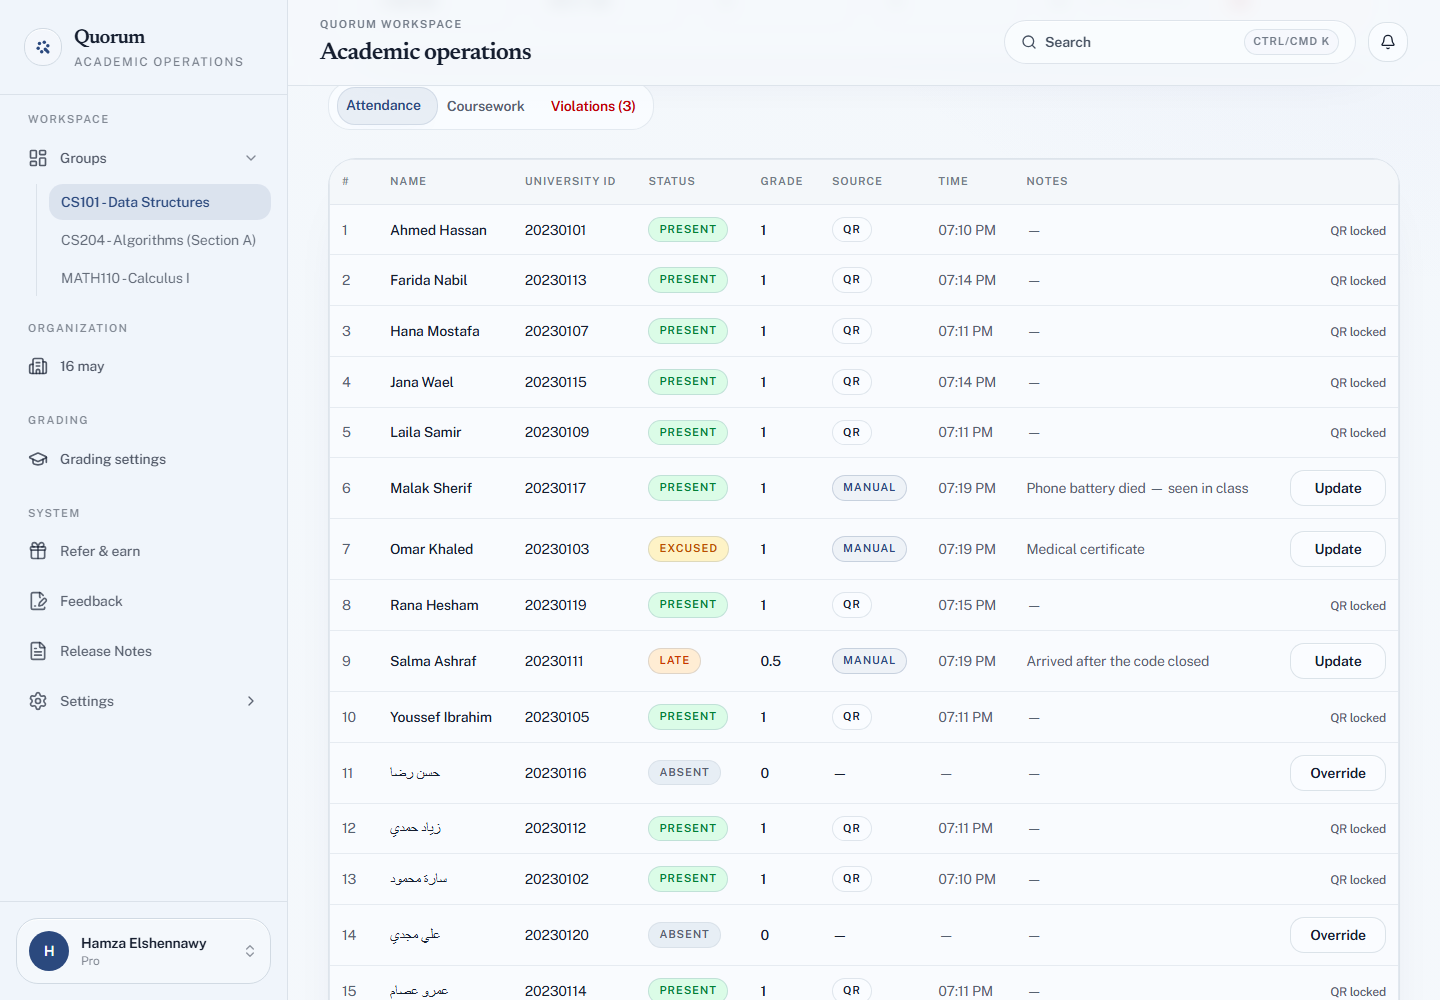Click the name Youssef Ibrahim
The height and width of the screenshot is (1000, 1440).
point(441,717)
